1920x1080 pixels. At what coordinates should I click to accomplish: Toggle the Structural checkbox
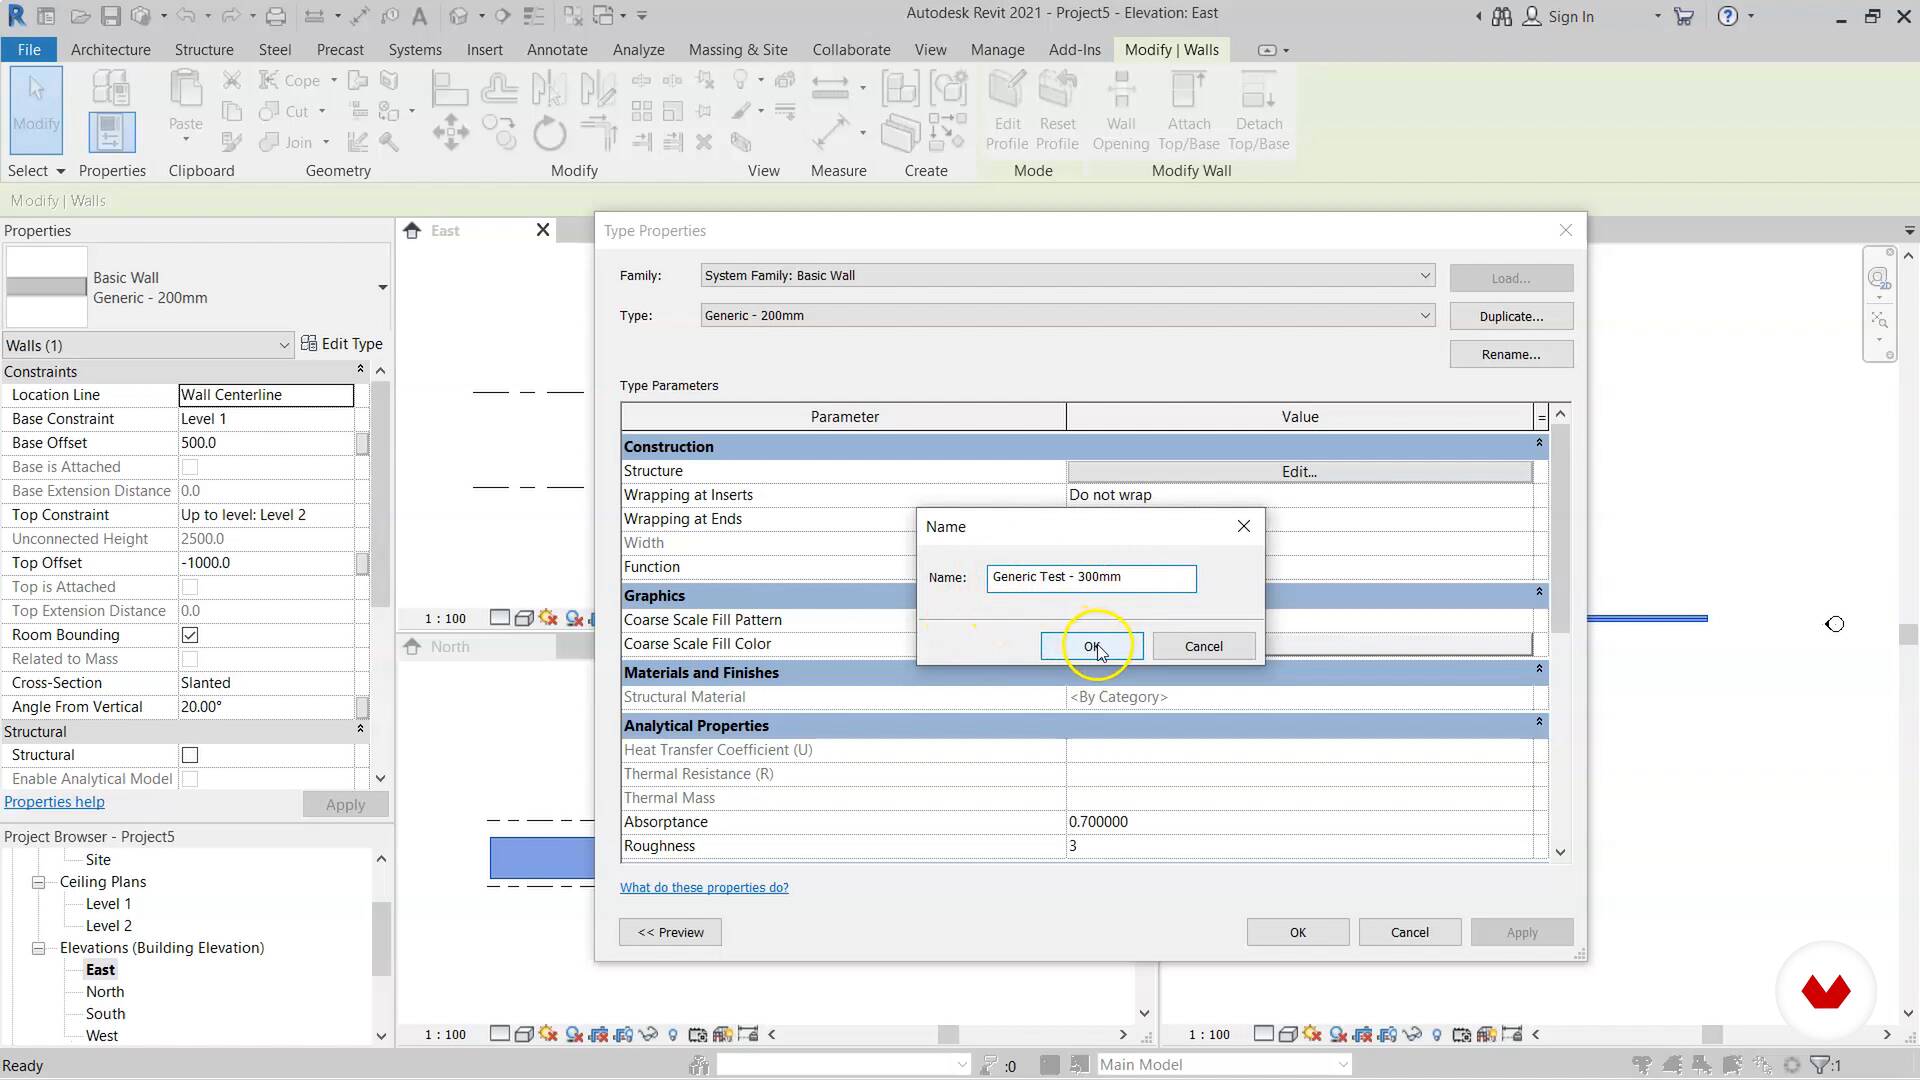click(190, 755)
